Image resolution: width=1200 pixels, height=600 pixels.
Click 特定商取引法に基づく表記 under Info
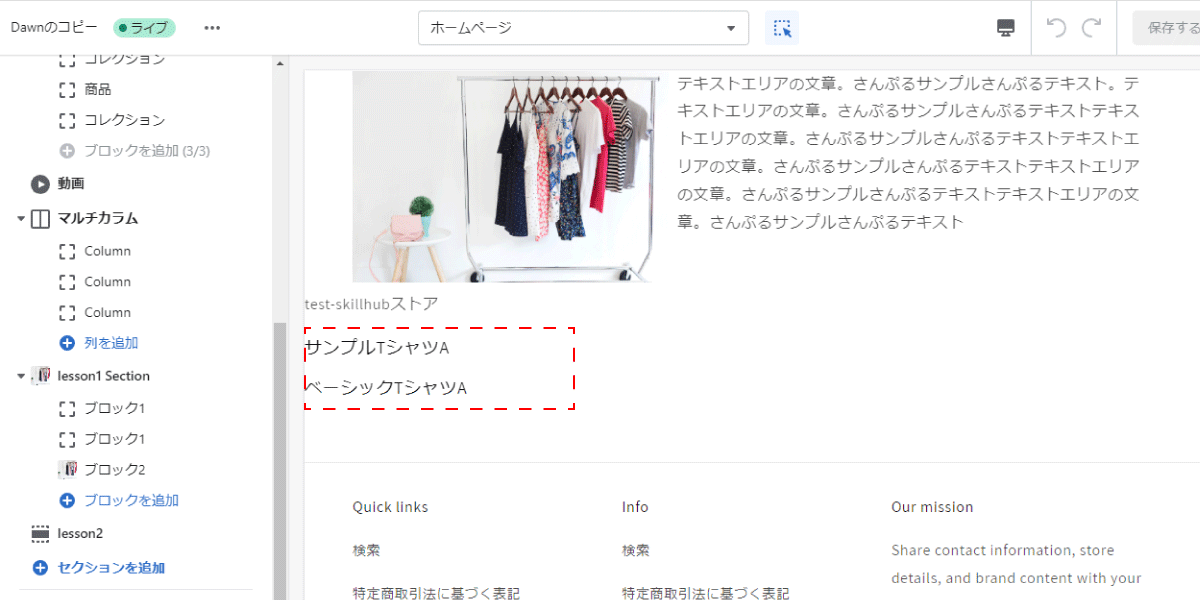click(x=705, y=593)
